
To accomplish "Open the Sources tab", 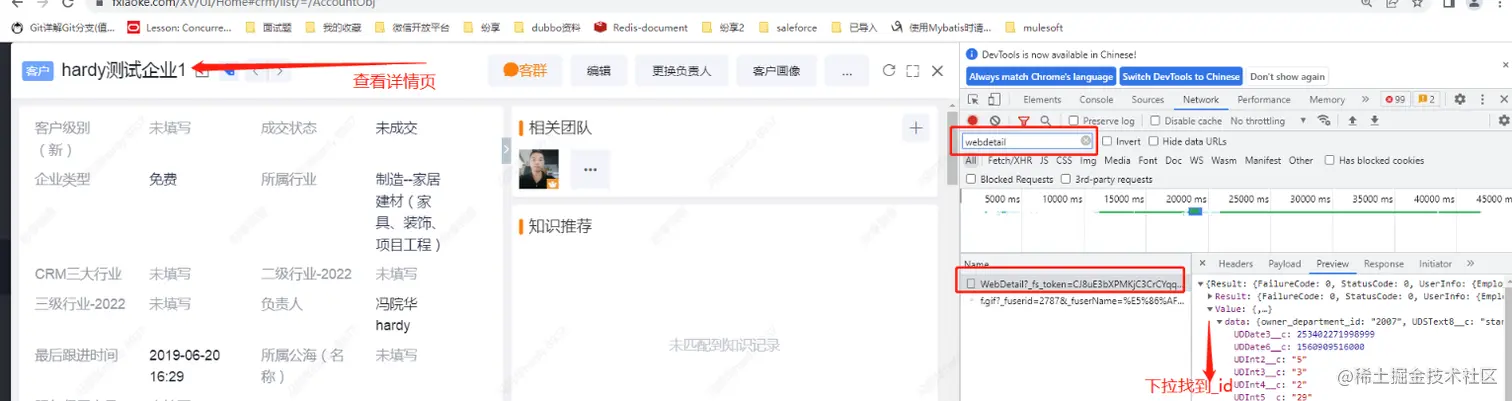I will click(x=1147, y=99).
